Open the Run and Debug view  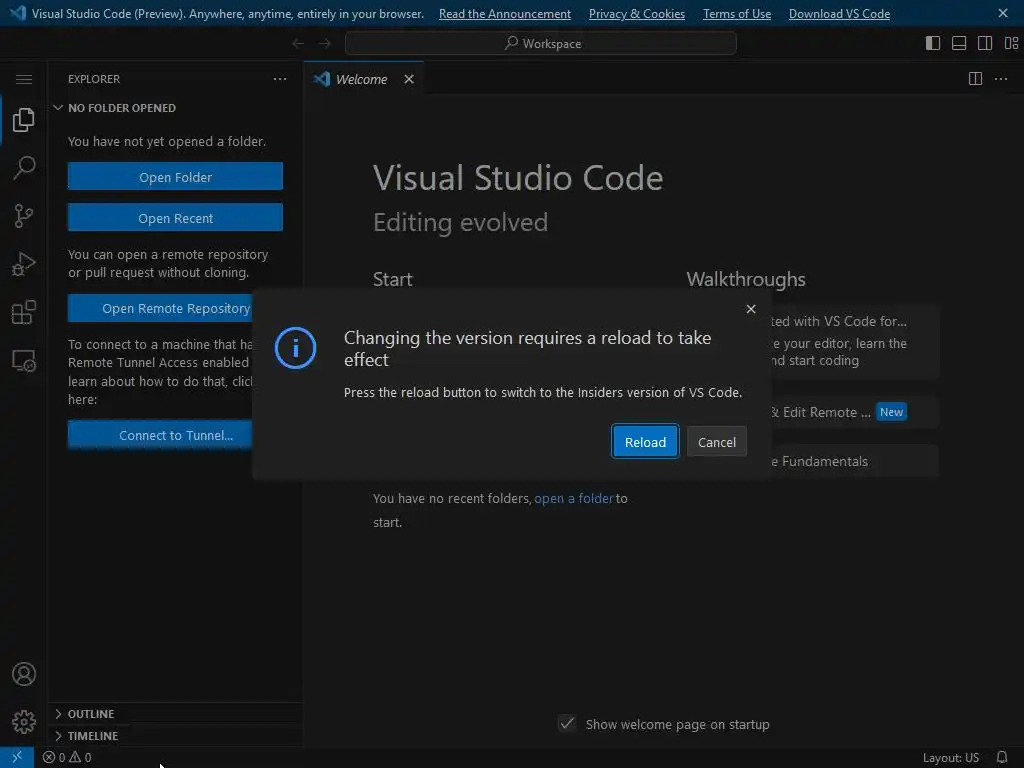(x=24, y=264)
